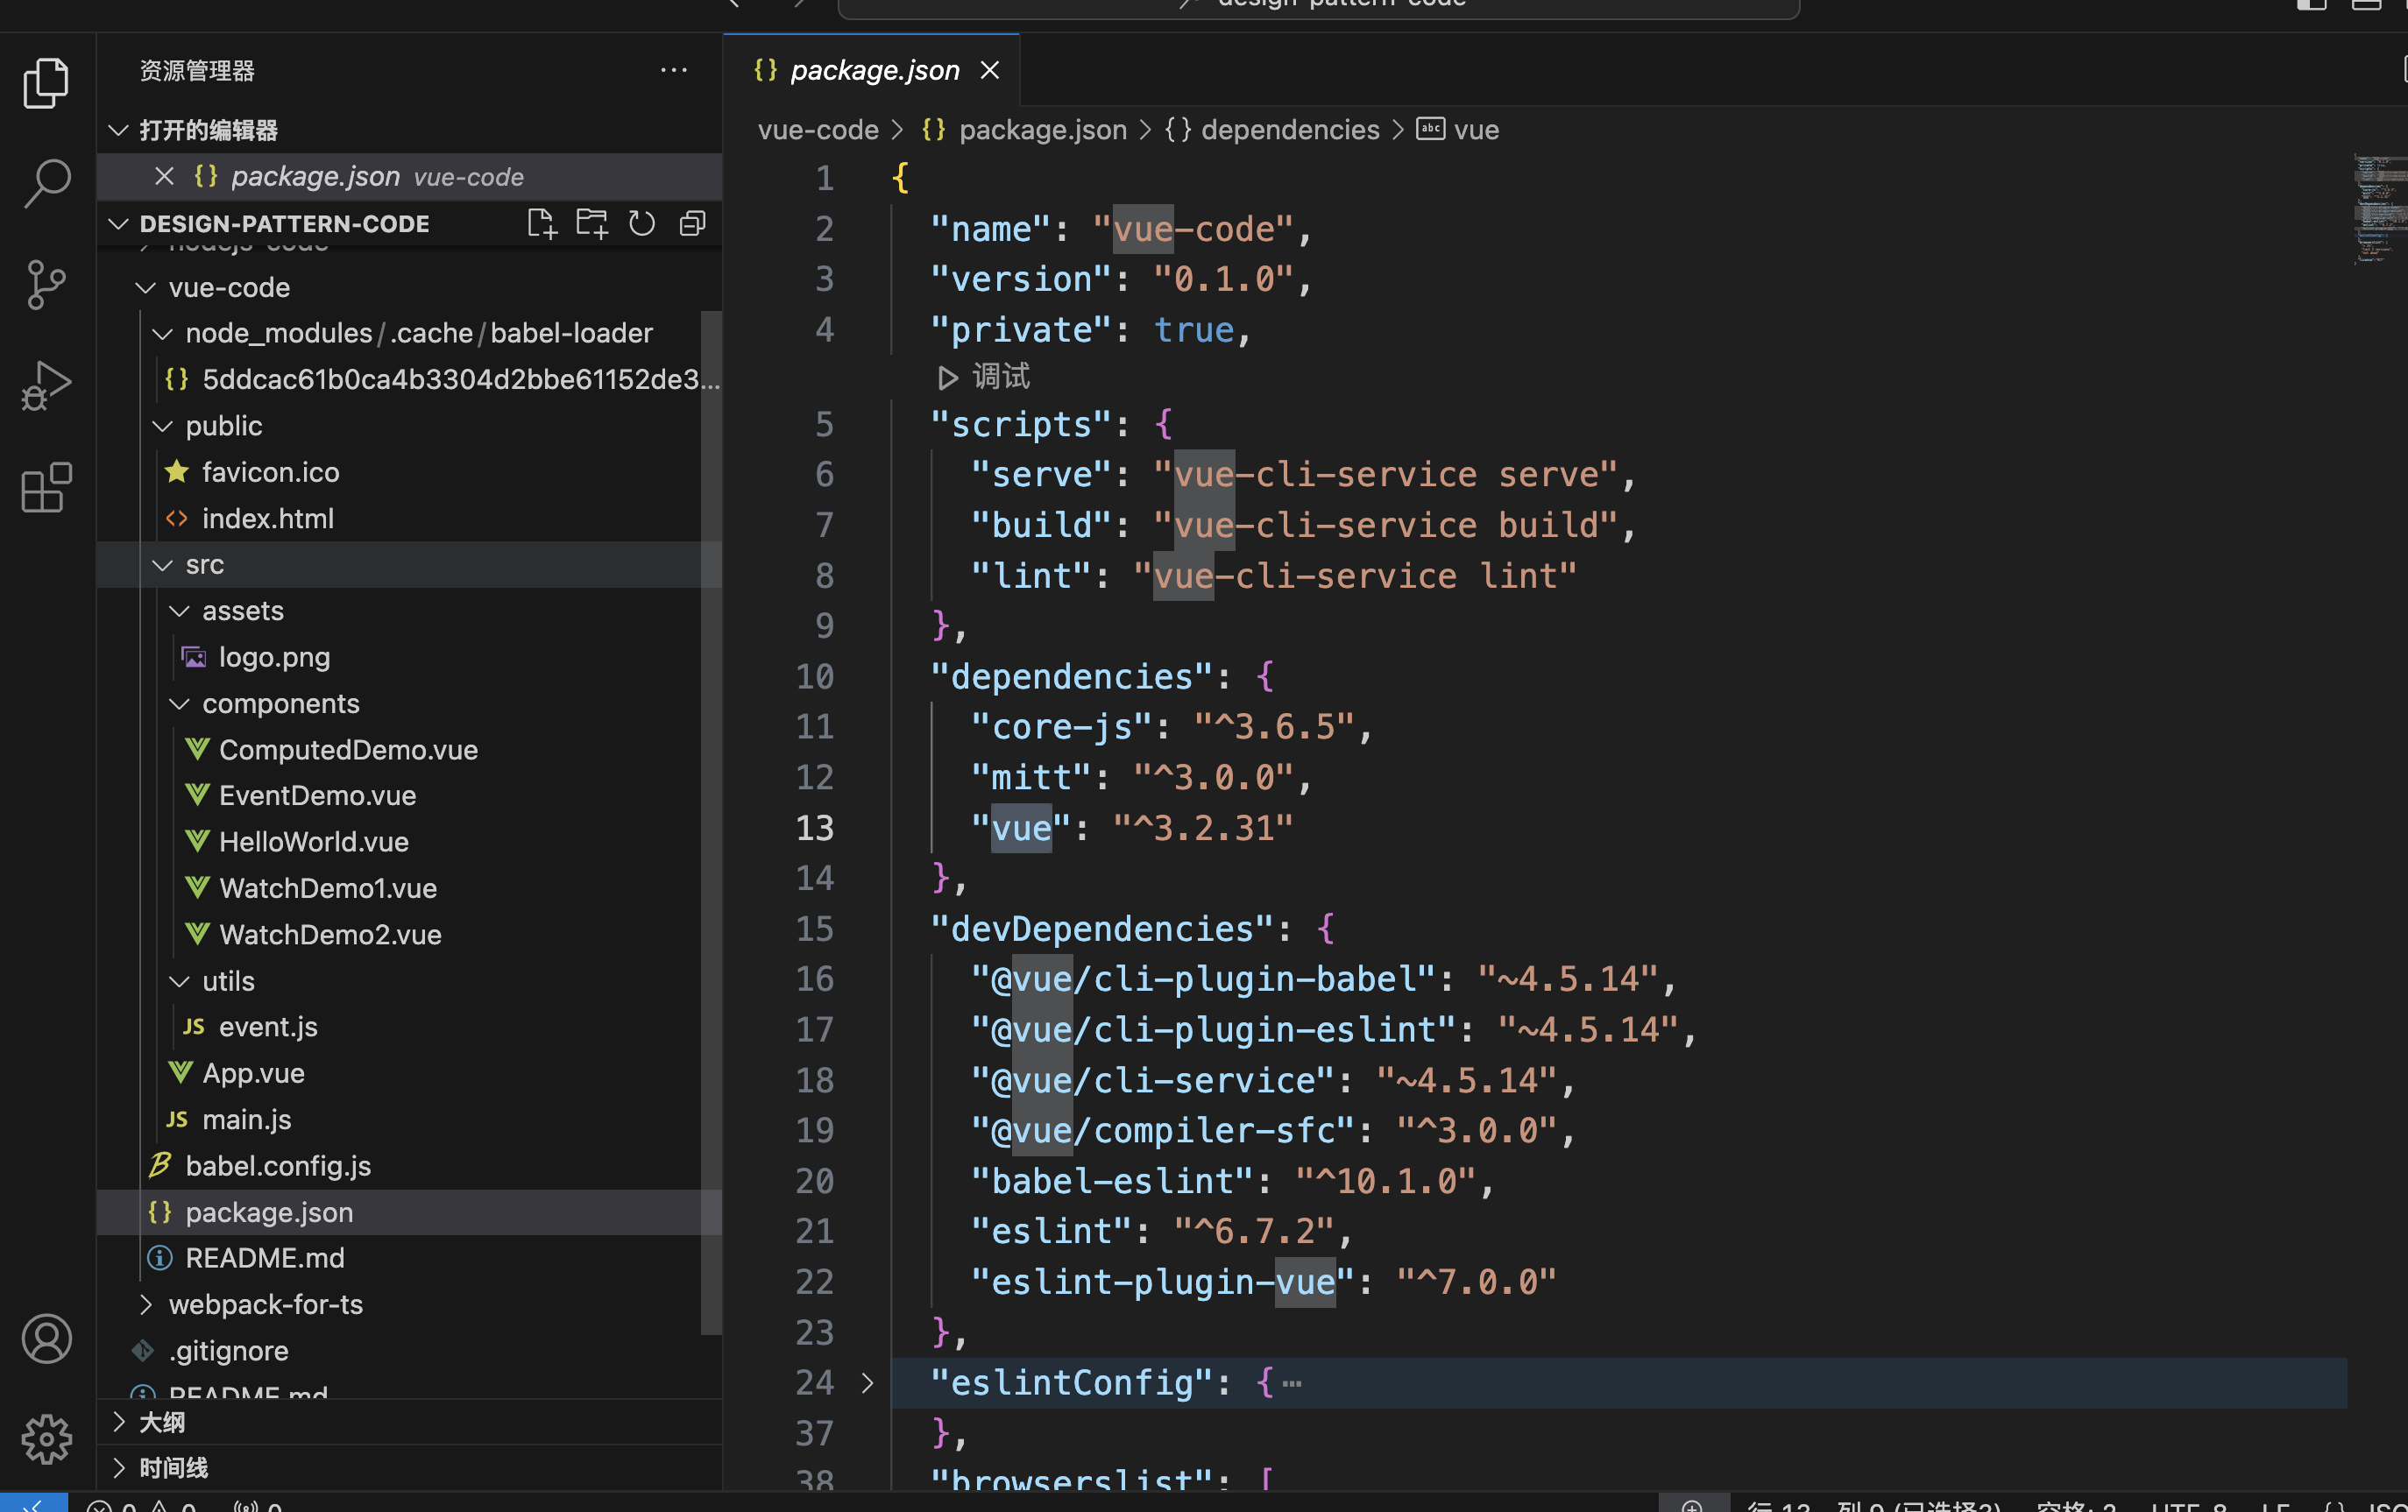The width and height of the screenshot is (2408, 1512).
Task: Click the explorer vertical scrollbar
Action: click(711, 822)
